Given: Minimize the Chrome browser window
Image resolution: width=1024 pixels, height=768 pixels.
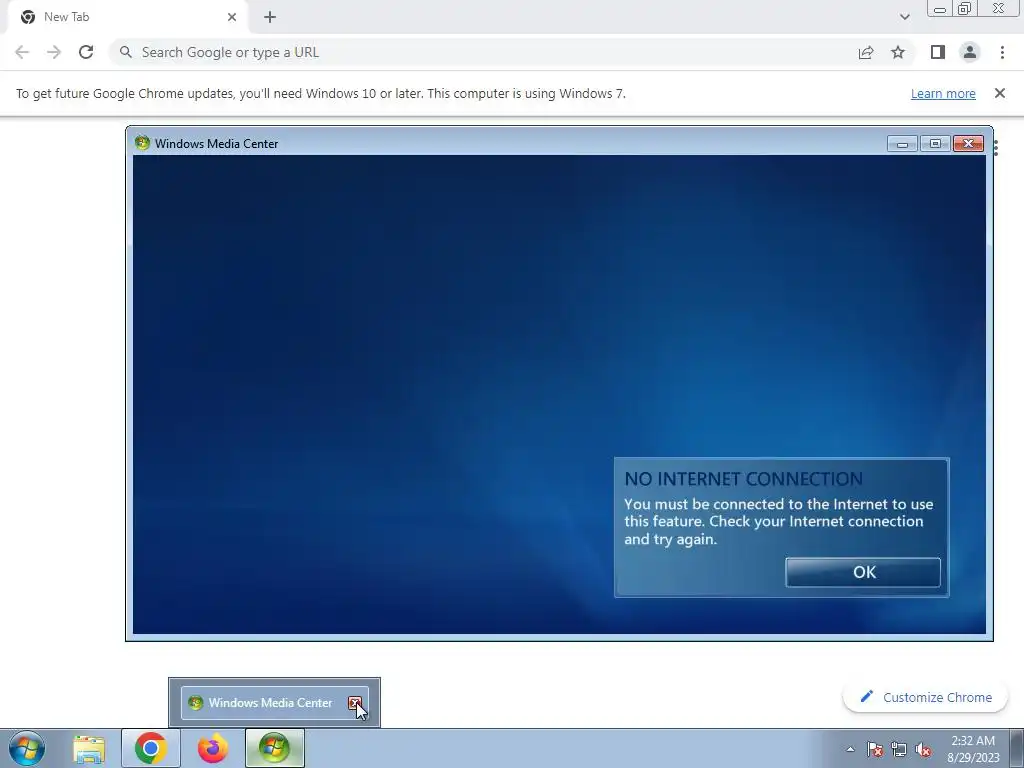Looking at the screenshot, I should click(x=940, y=9).
